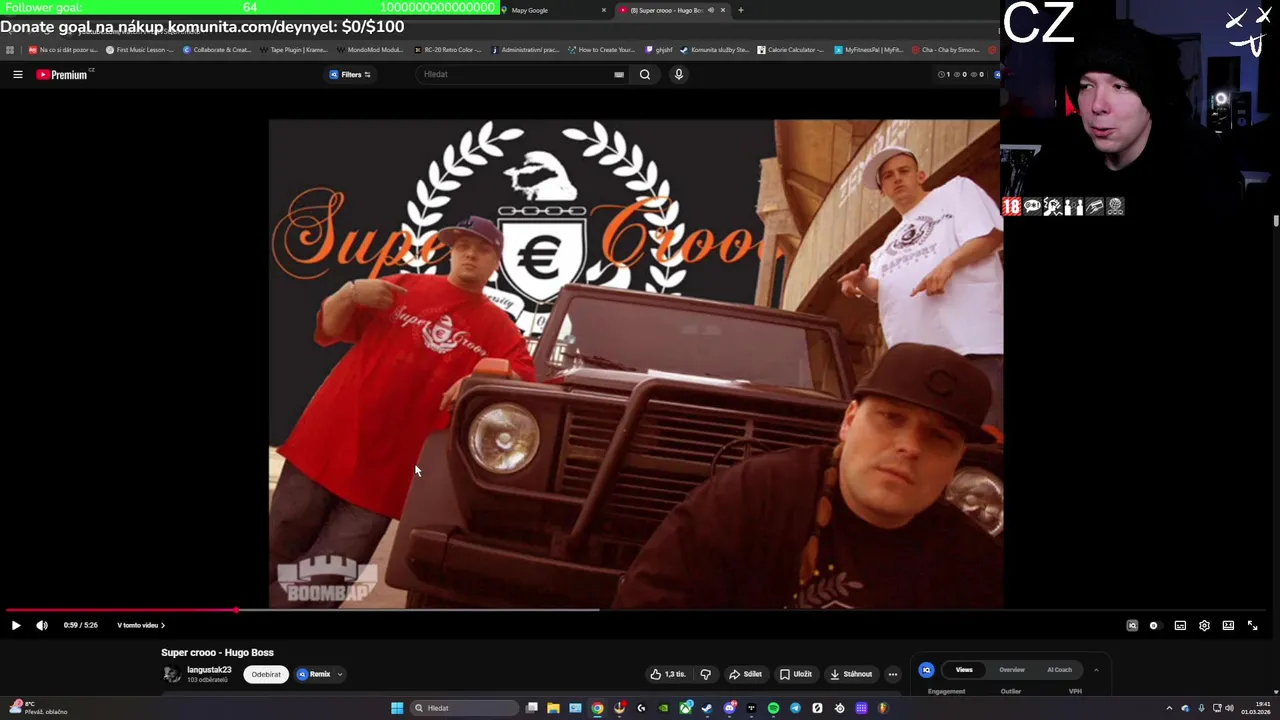Open Discord from the taskbar
The width and height of the screenshot is (1280, 720).
click(x=729, y=708)
